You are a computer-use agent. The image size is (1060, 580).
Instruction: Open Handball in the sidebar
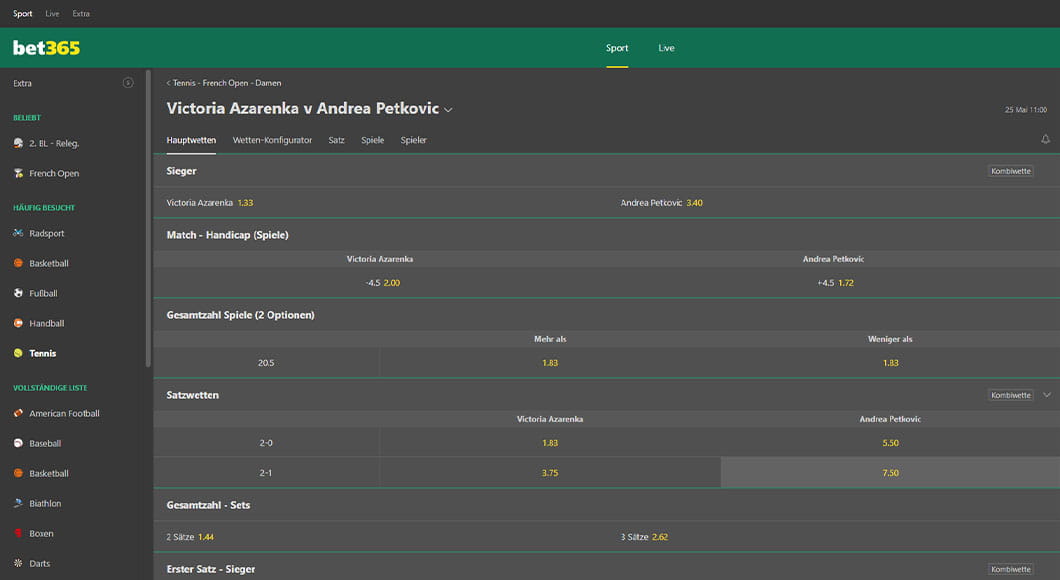(47, 323)
